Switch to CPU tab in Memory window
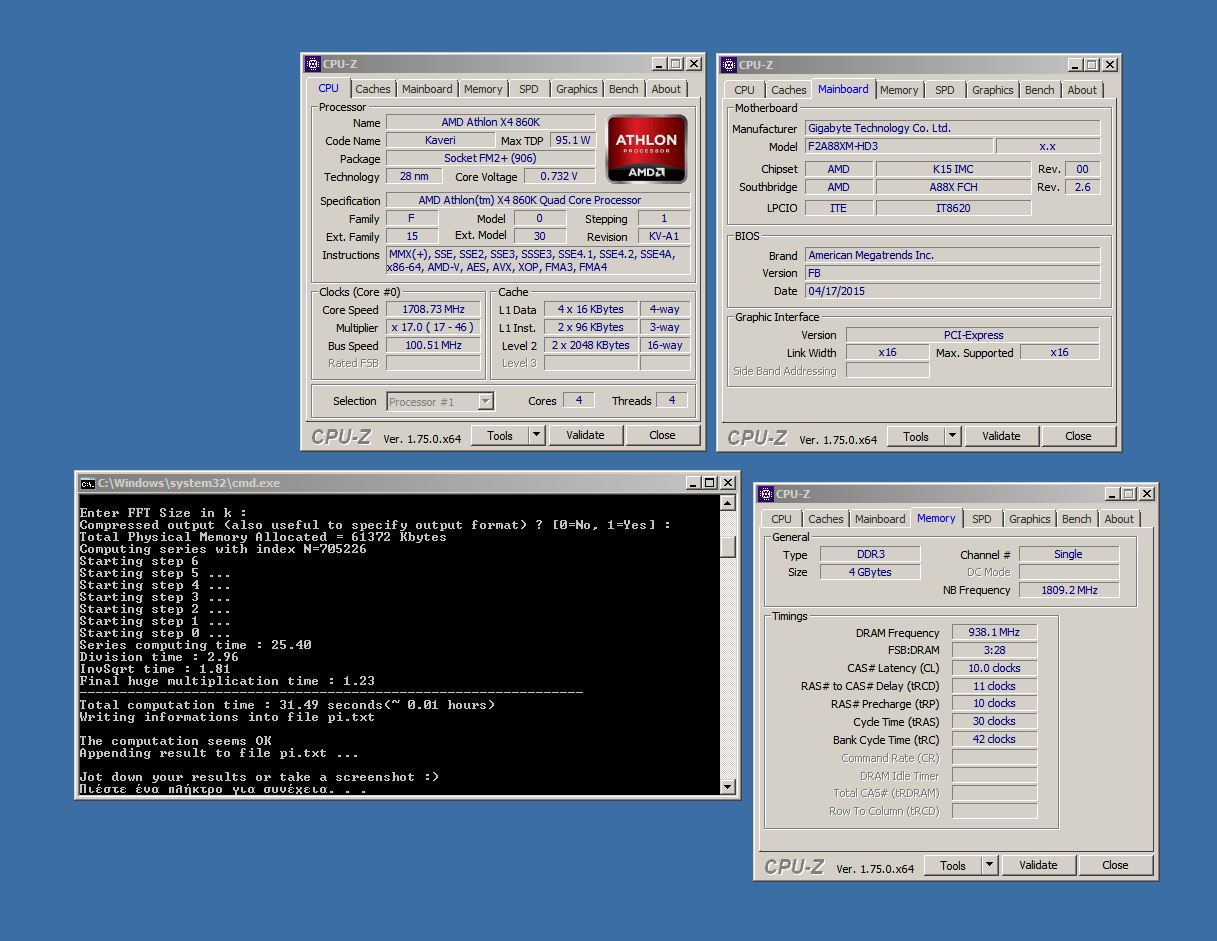This screenshot has width=1217, height=941. [x=782, y=519]
